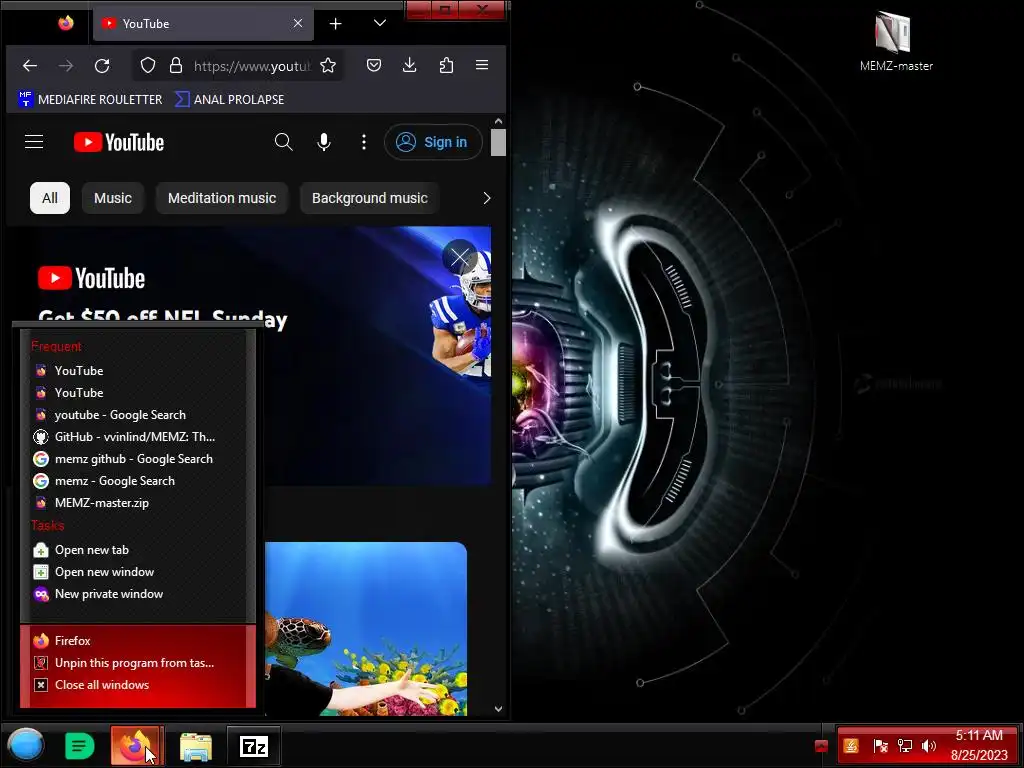Screen dimensions: 1024x768
Task: Select the All filter chip
Action: pos(50,198)
